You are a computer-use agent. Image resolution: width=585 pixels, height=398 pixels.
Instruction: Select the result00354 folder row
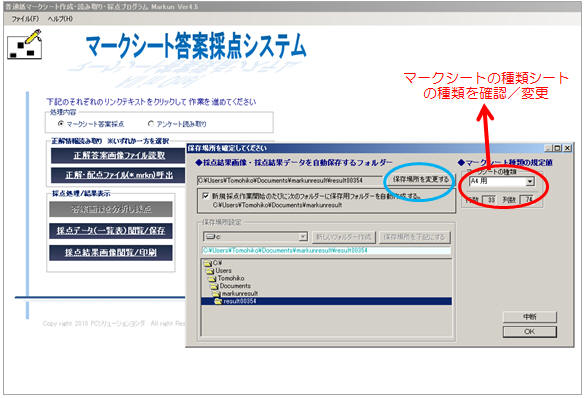click(x=326, y=301)
